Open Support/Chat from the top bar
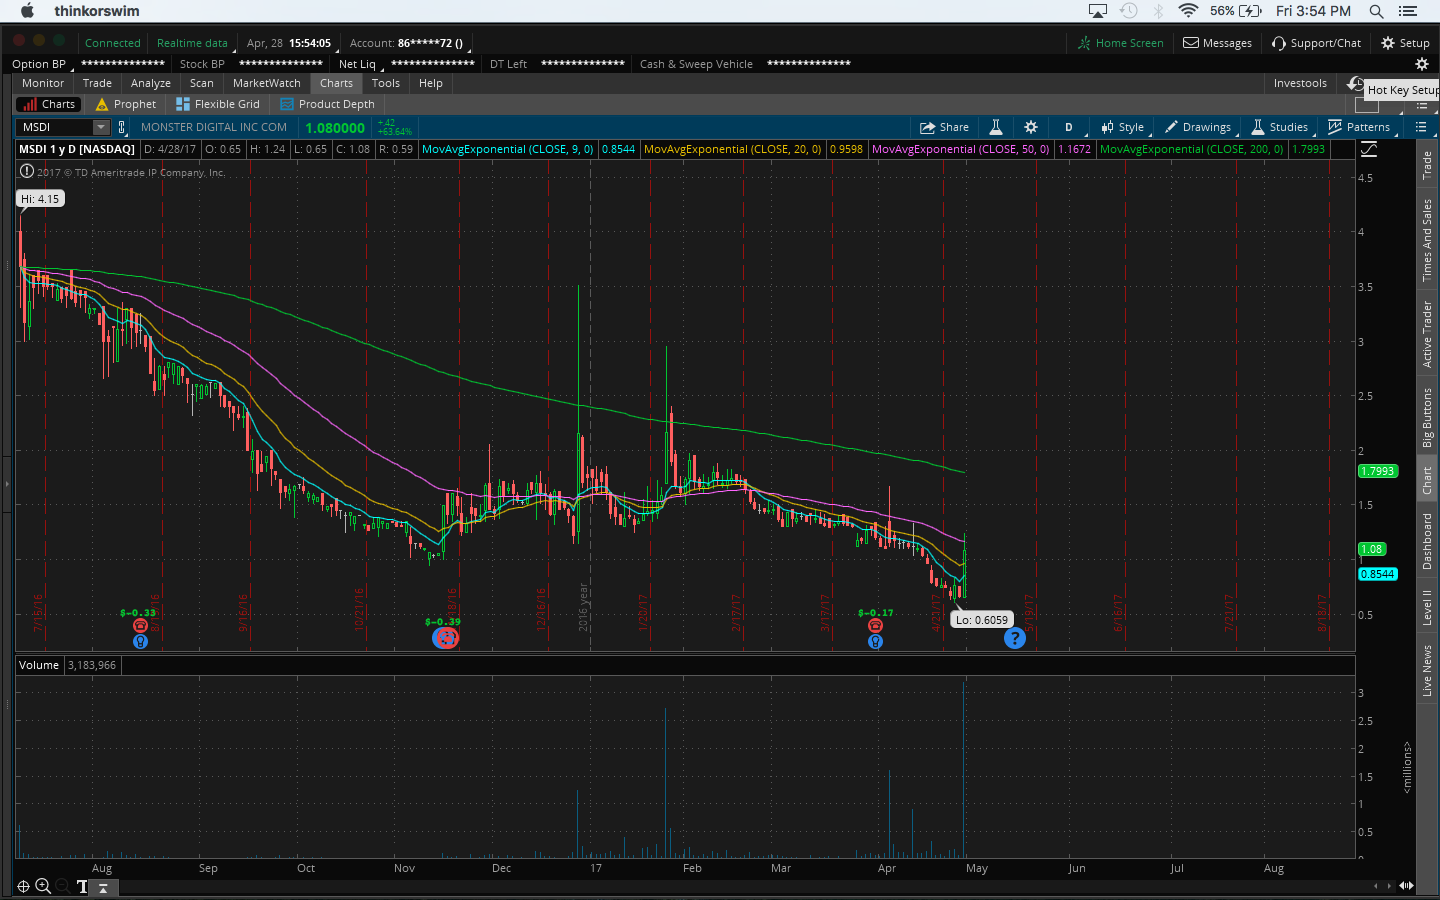1440x900 pixels. click(1316, 43)
